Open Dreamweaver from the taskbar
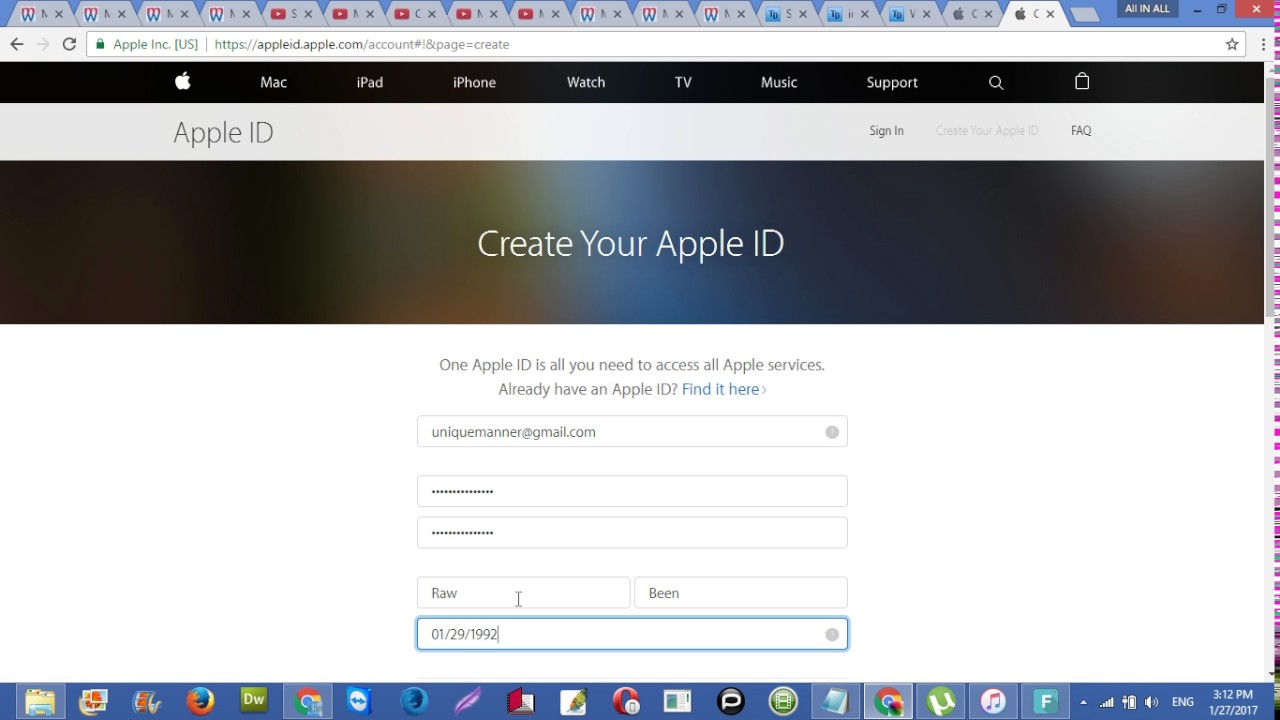 coord(253,701)
